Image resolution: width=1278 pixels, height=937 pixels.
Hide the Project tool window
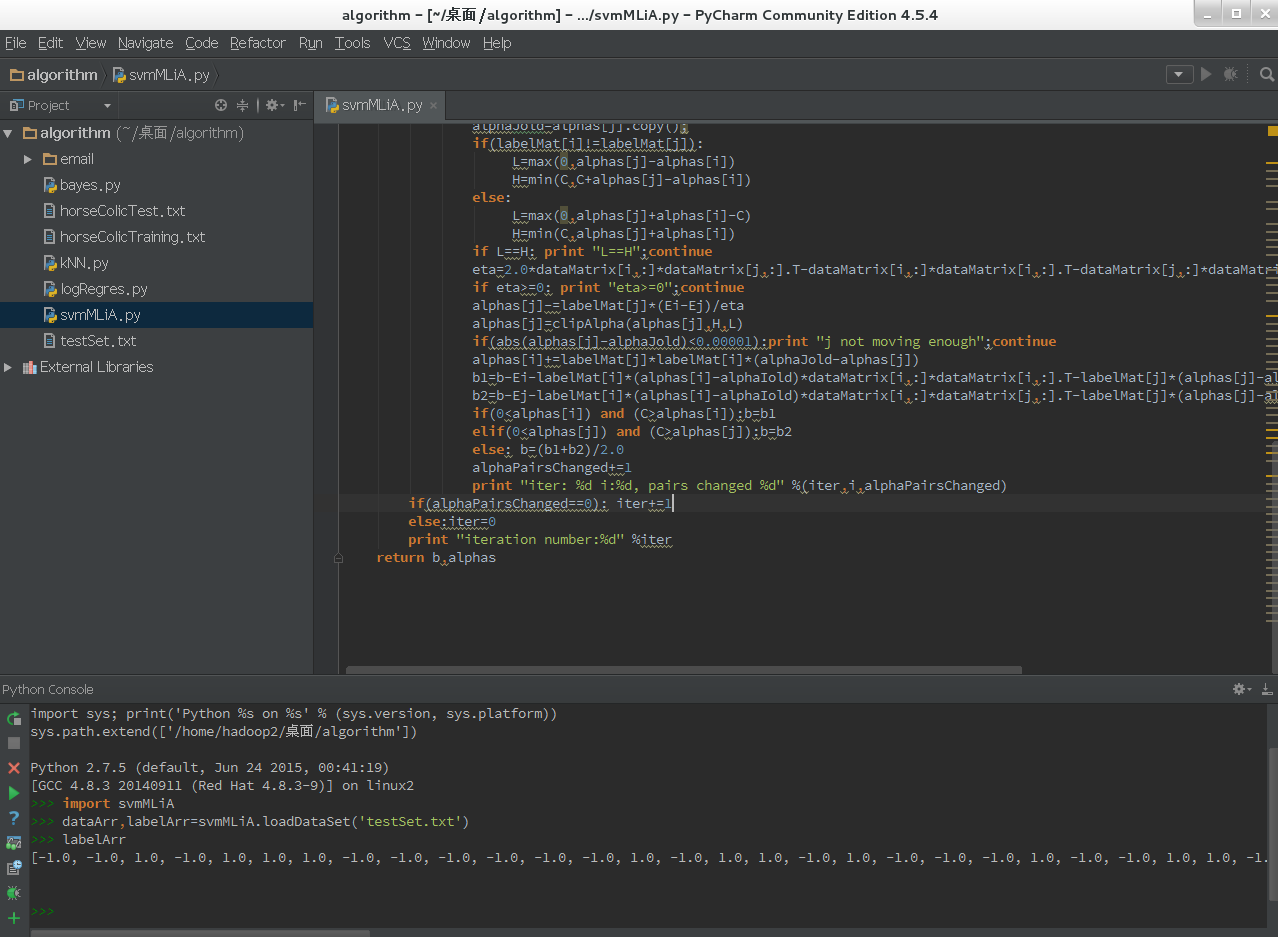pos(299,105)
